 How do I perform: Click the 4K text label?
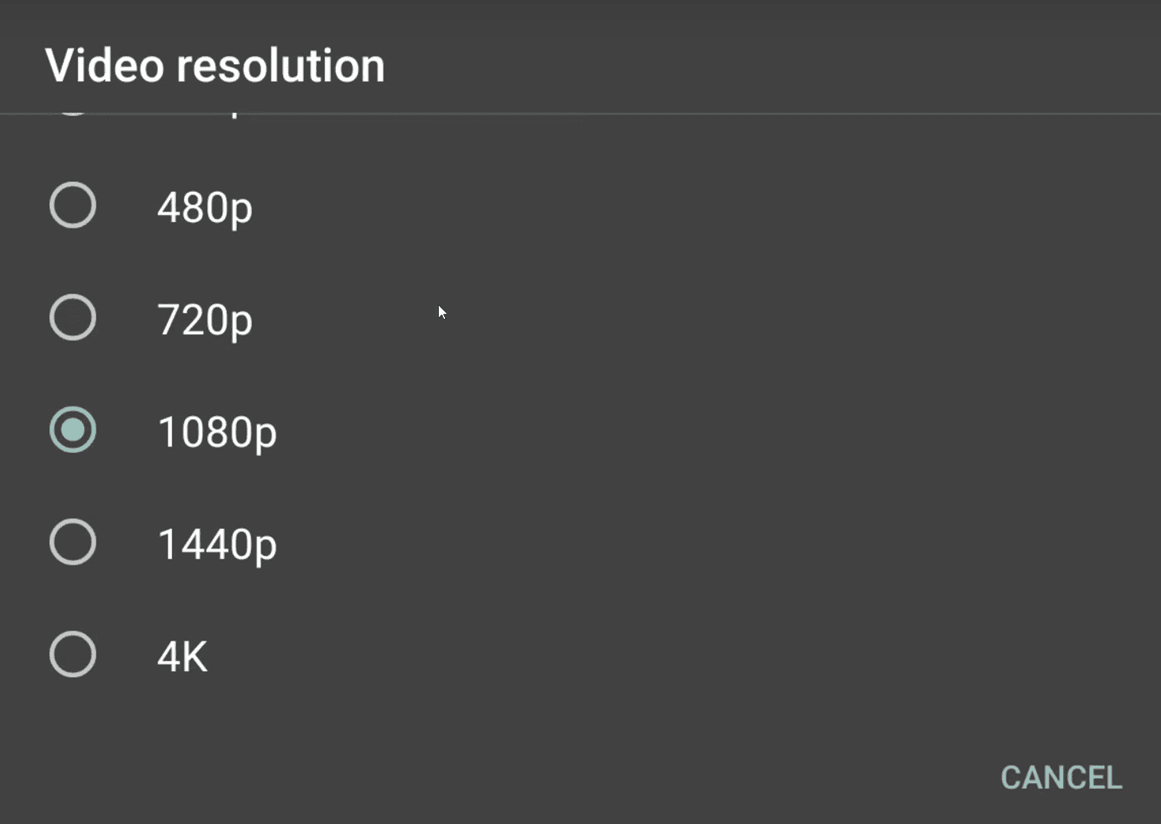point(181,656)
